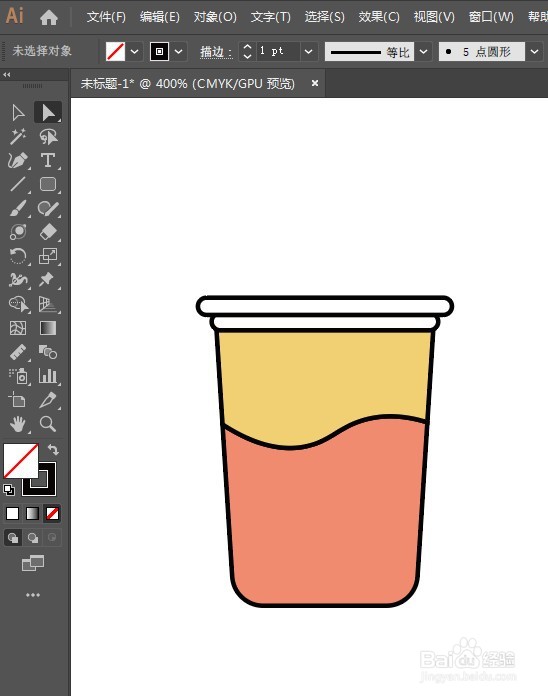
Task: Select the Shape Builder tool
Action: [18, 304]
